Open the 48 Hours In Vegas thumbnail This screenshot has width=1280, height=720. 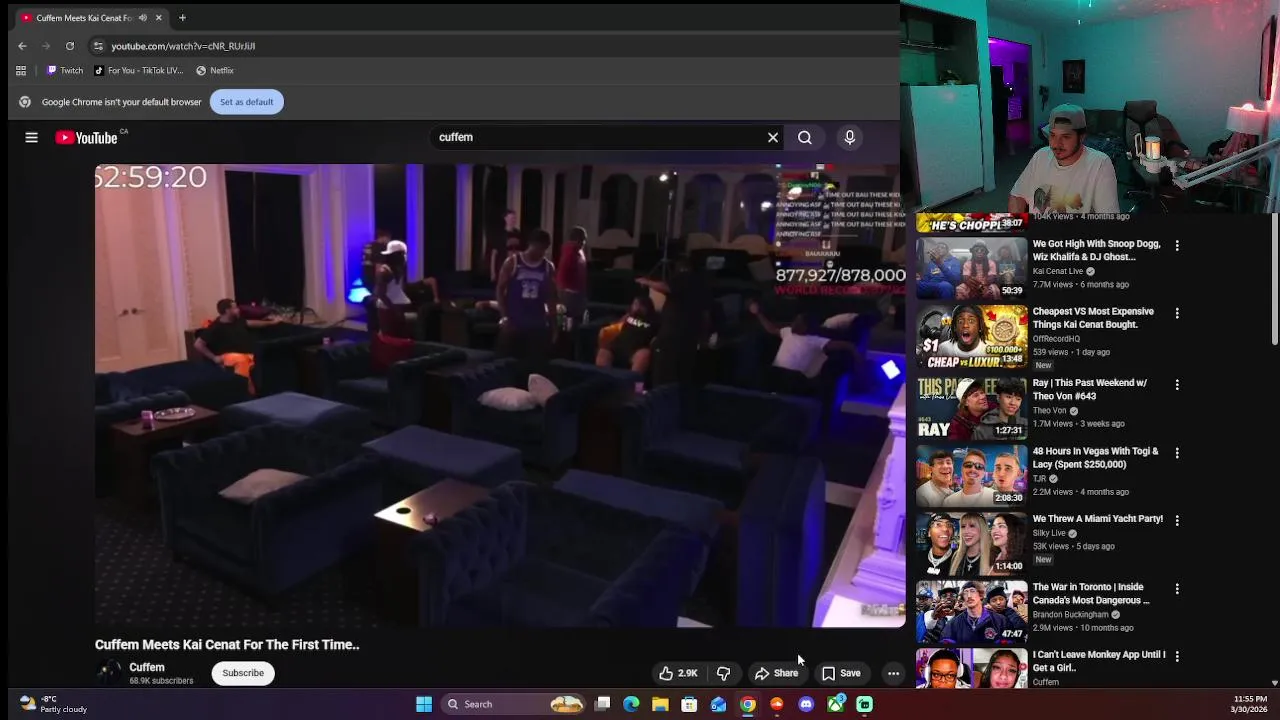point(972,475)
